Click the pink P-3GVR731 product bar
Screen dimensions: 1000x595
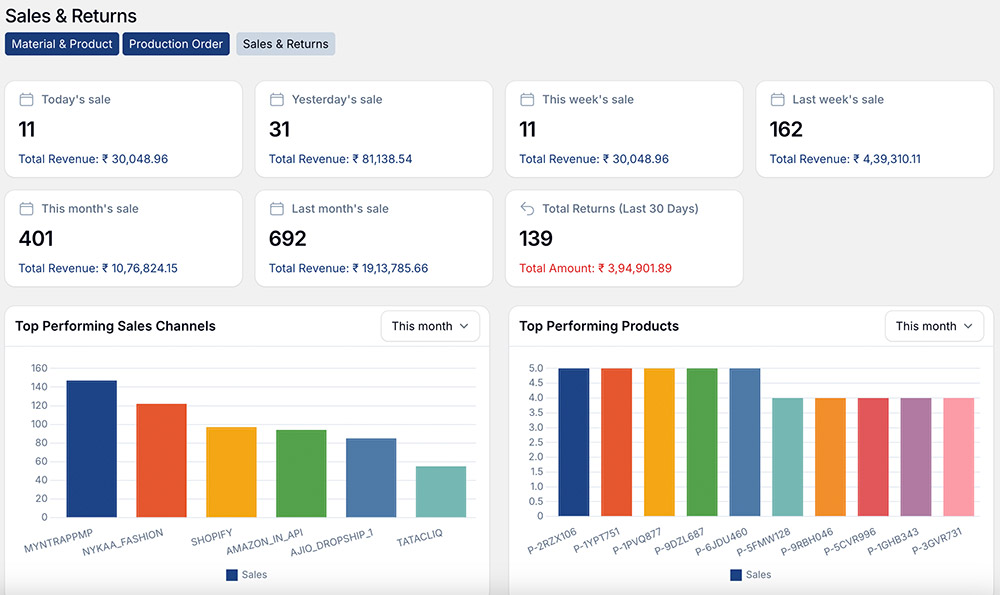(x=958, y=457)
